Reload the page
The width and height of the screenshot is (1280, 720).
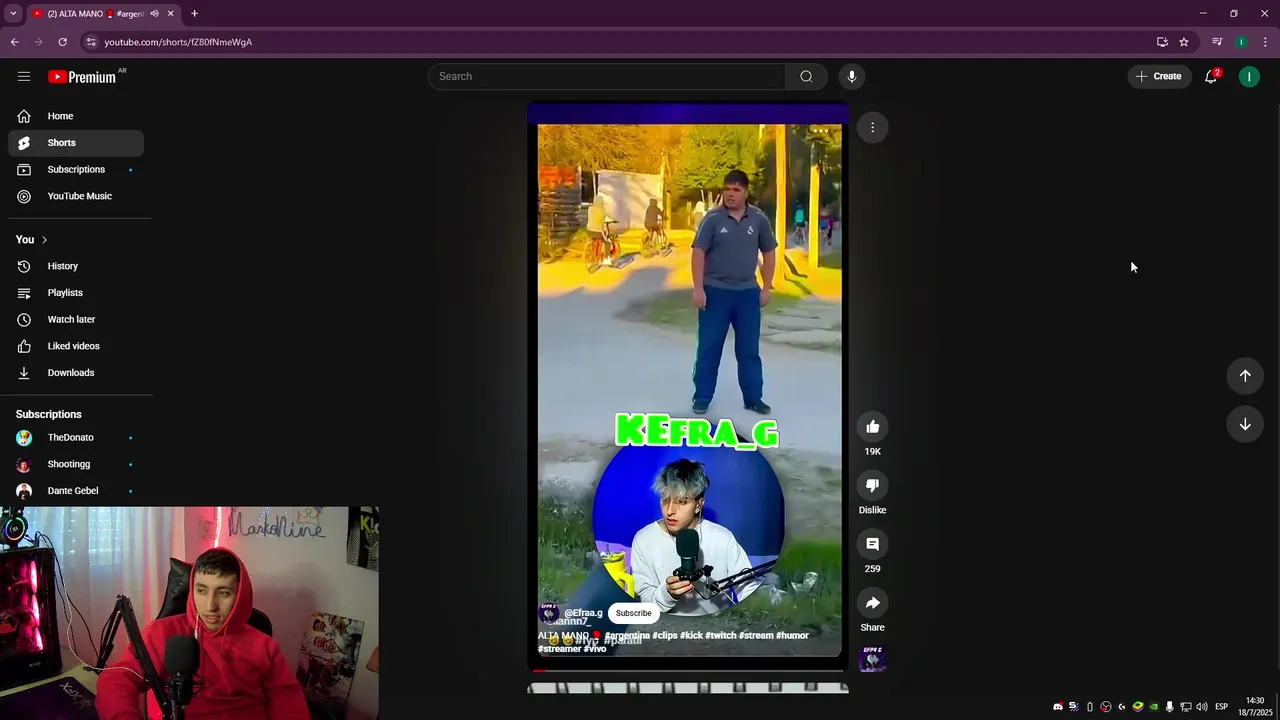pos(62,42)
